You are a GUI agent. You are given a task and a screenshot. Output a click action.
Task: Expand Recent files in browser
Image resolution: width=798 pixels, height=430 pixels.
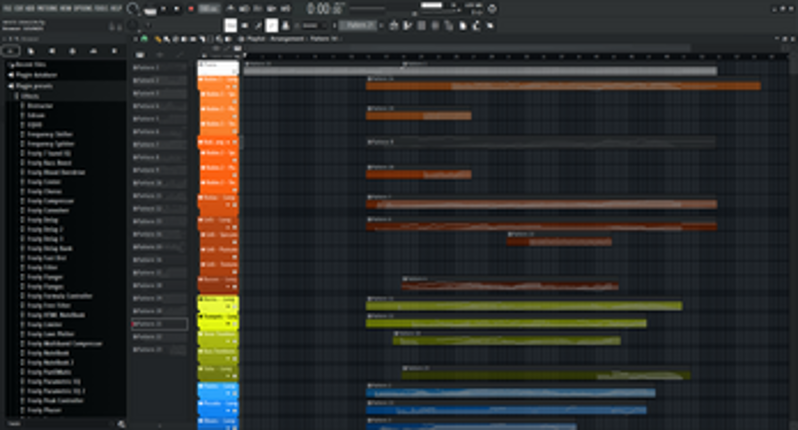(x=30, y=65)
